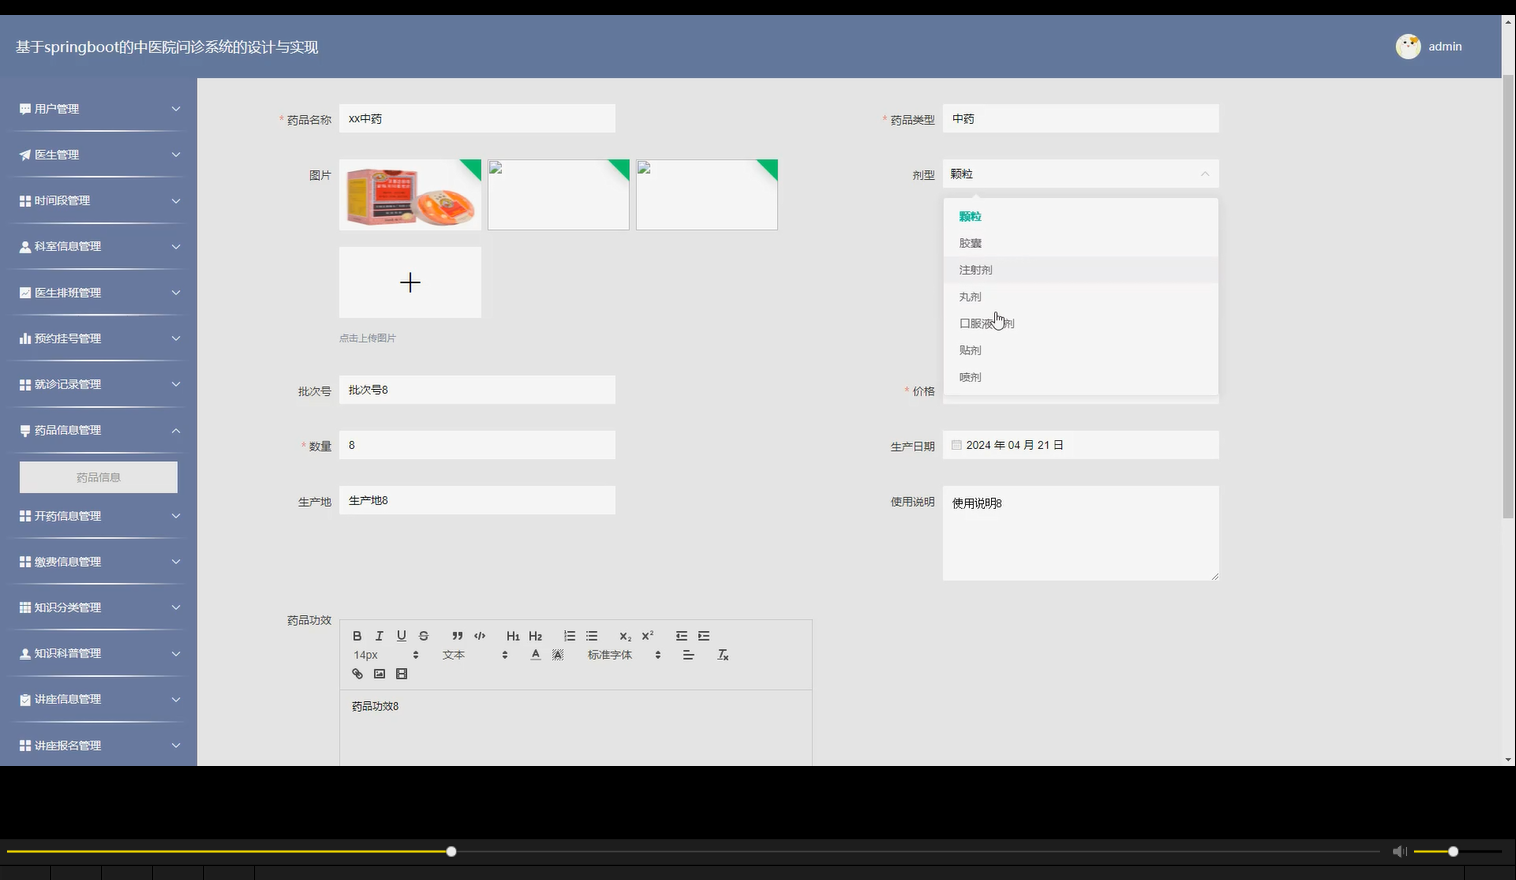Open the 知识分类管理 sidebar section
Viewport: 1516px width, 880px height.
coord(99,608)
